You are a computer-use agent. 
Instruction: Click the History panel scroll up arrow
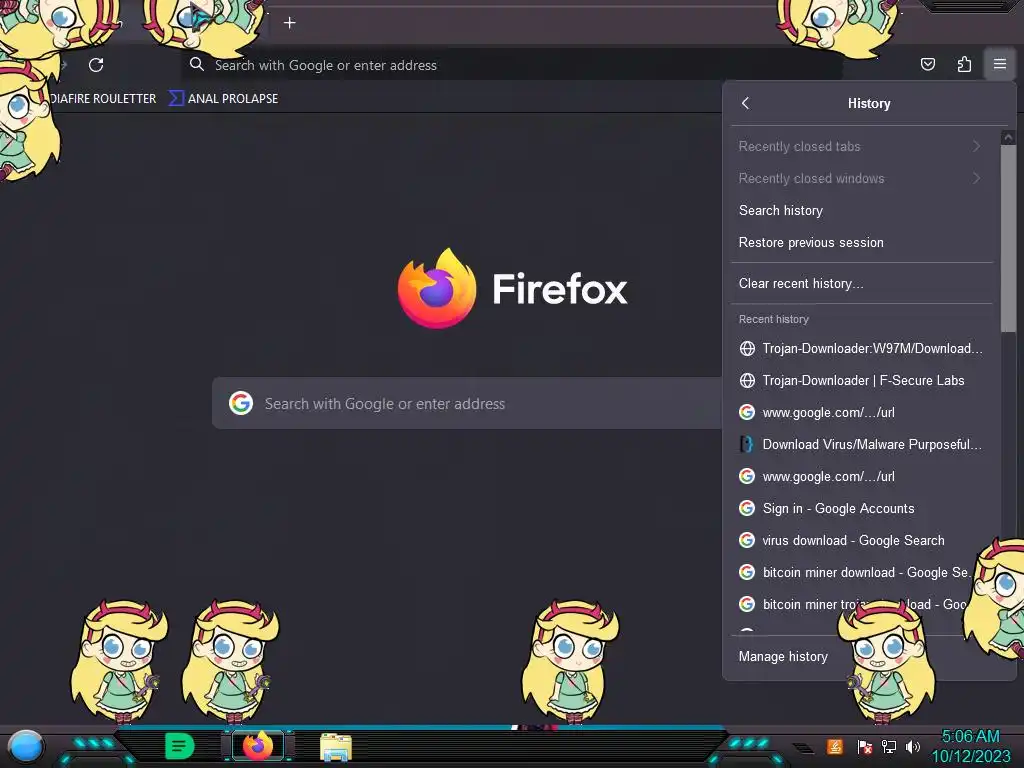[1008, 137]
